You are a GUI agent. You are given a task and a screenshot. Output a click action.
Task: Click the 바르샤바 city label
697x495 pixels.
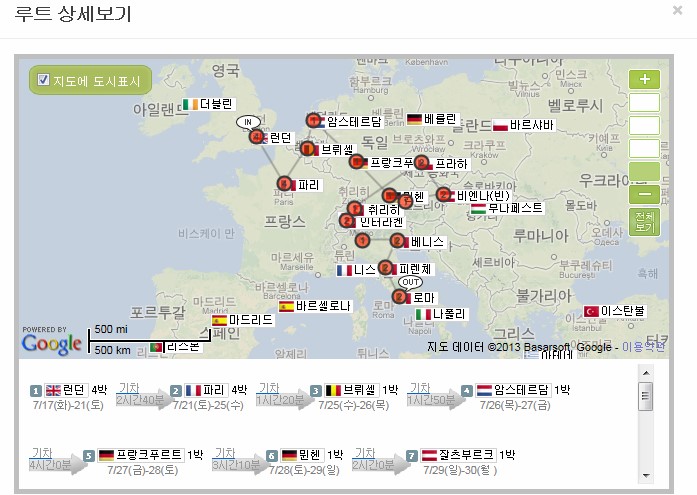524,125
